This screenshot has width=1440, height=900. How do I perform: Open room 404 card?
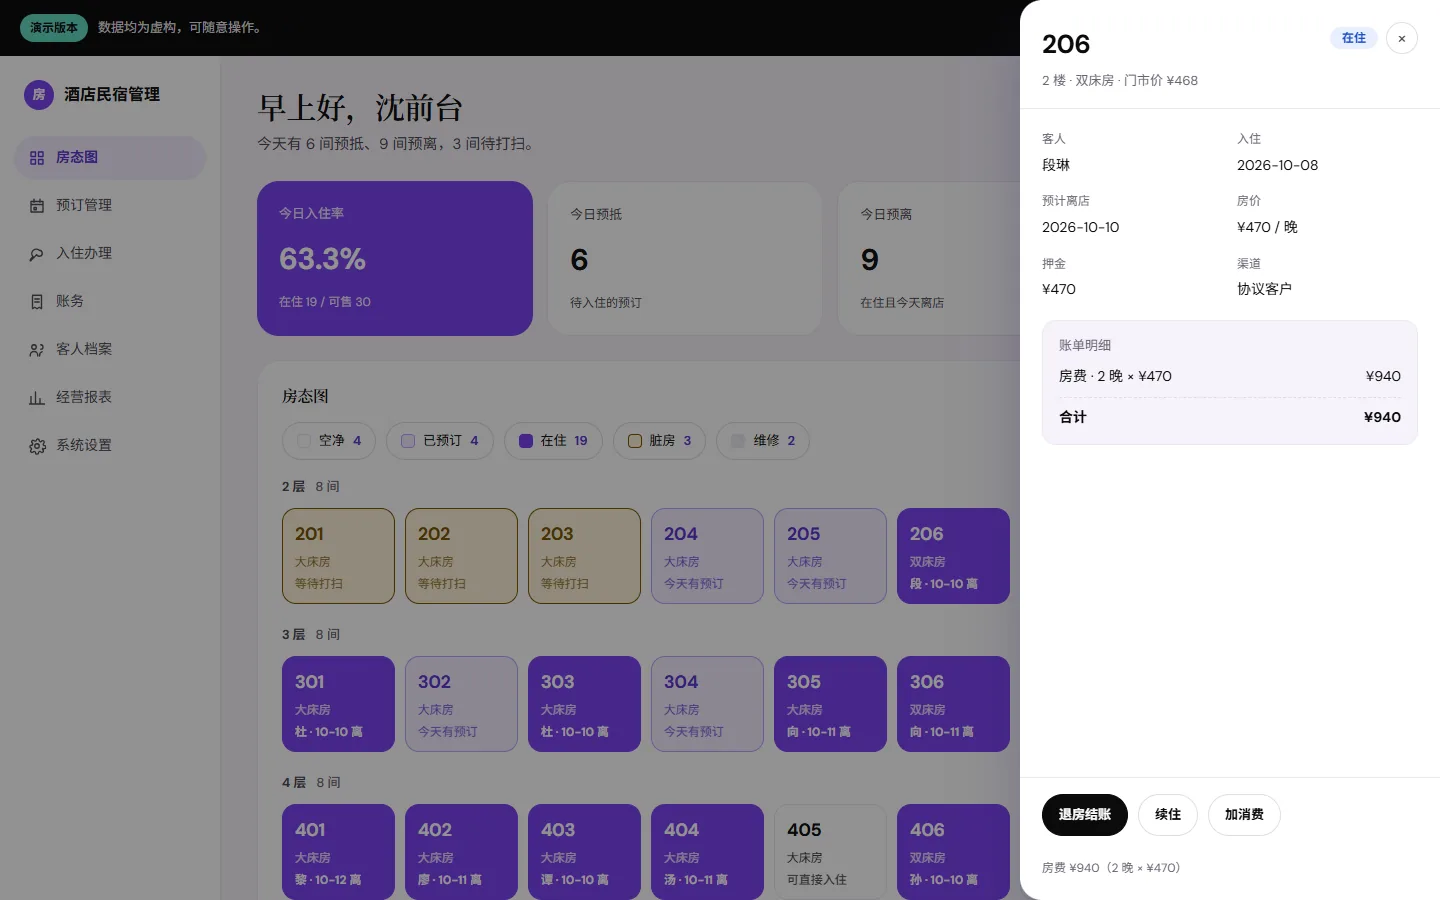click(707, 852)
